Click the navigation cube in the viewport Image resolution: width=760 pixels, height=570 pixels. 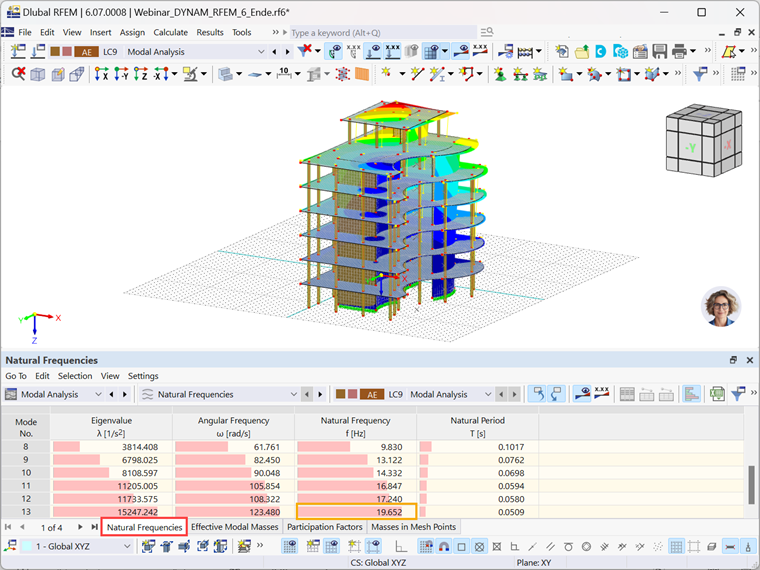click(x=704, y=140)
